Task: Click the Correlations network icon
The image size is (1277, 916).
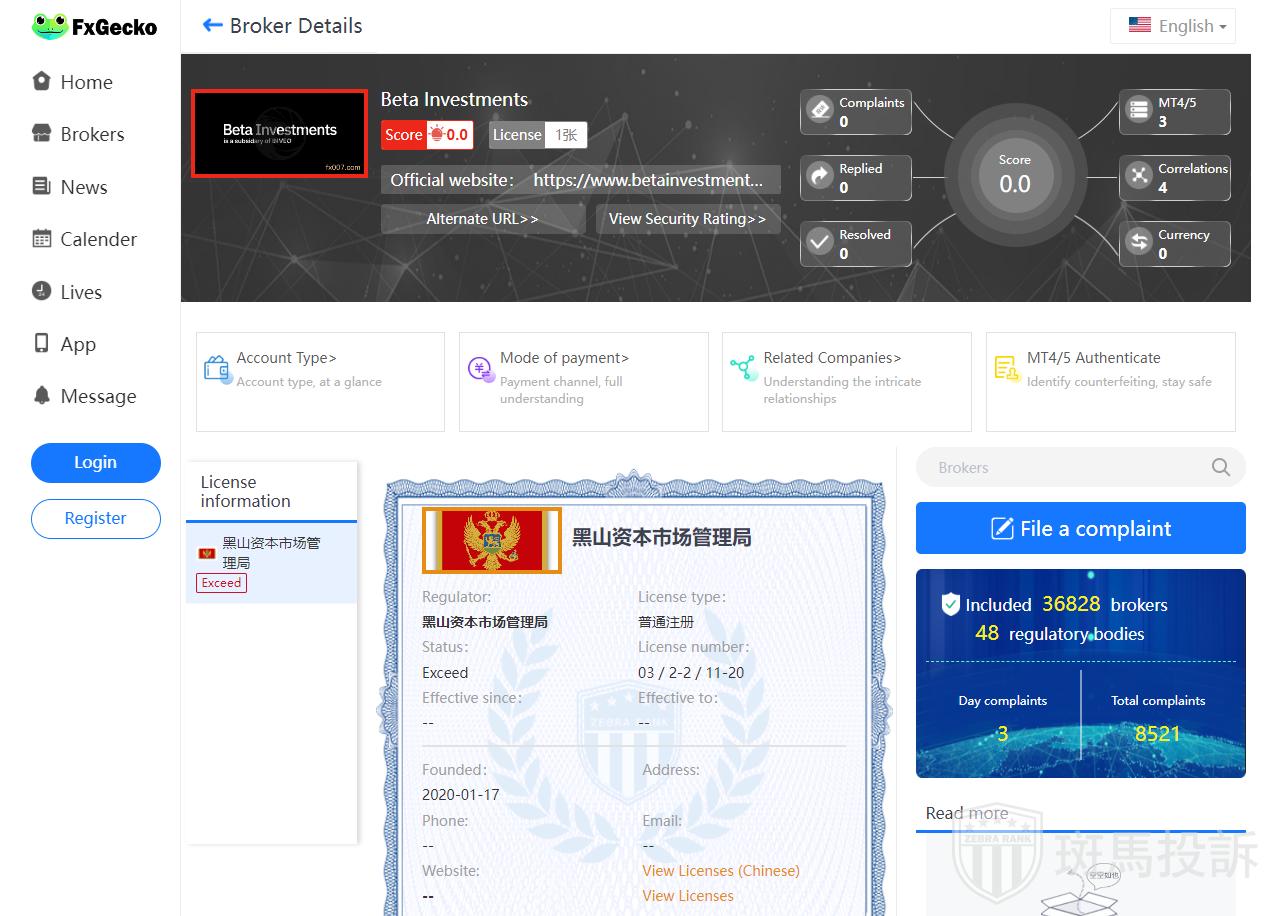Action: pyautogui.click(x=1139, y=177)
